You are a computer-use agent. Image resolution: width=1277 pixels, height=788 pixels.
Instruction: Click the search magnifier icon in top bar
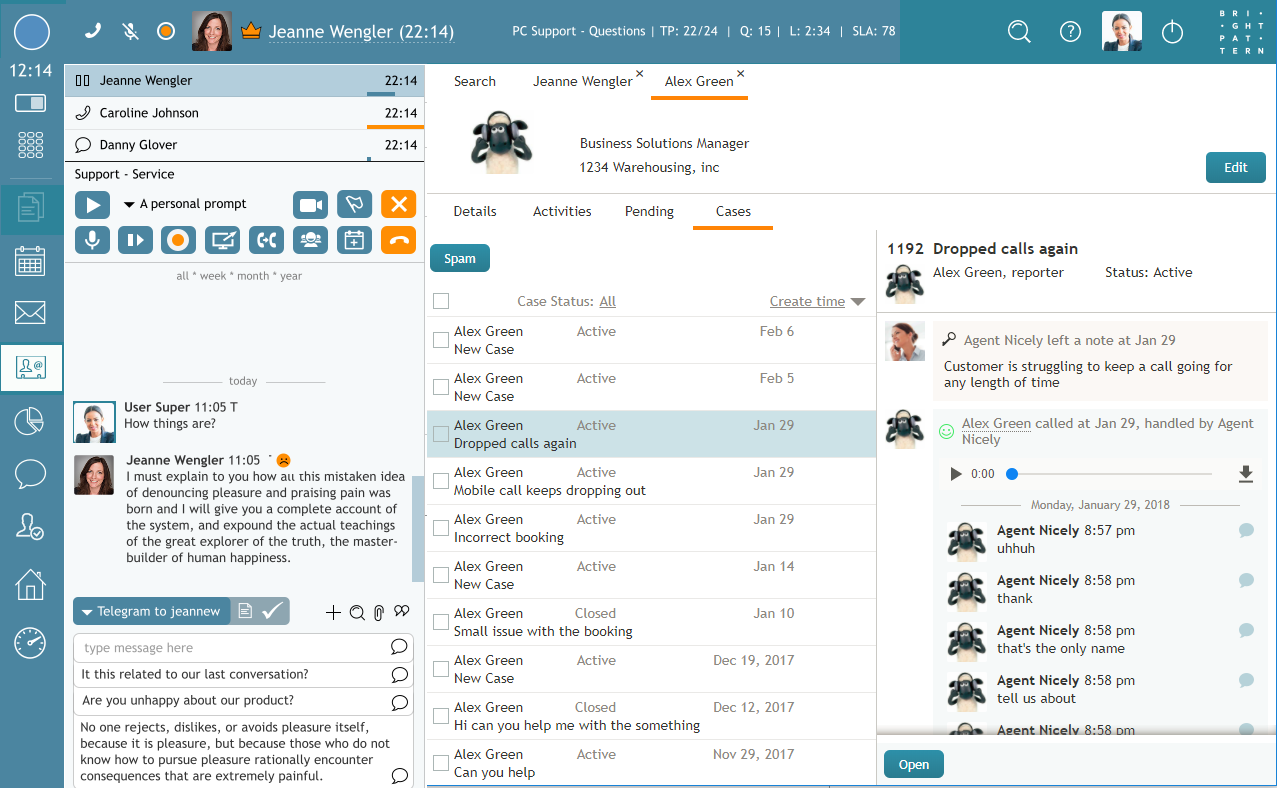1019,32
